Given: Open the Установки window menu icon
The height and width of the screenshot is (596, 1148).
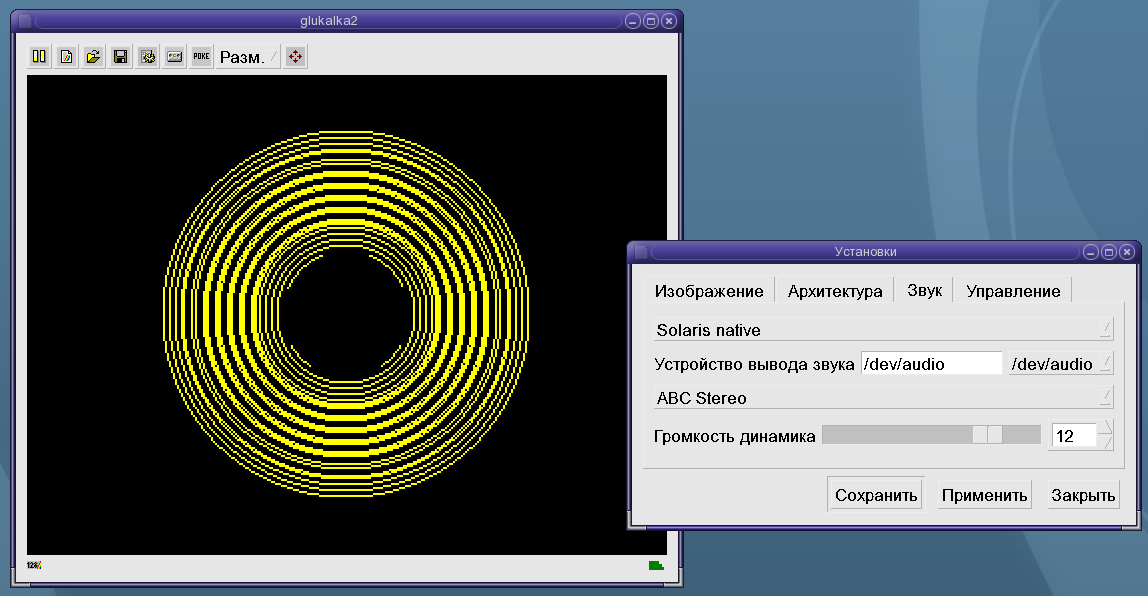Looking at the screenshot, I should (641, 252).
